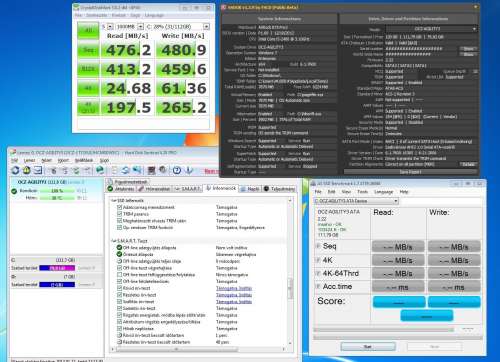
Task: Collapse the S.M.A.R.T. Teszt section
Action: tap(113, 241)
